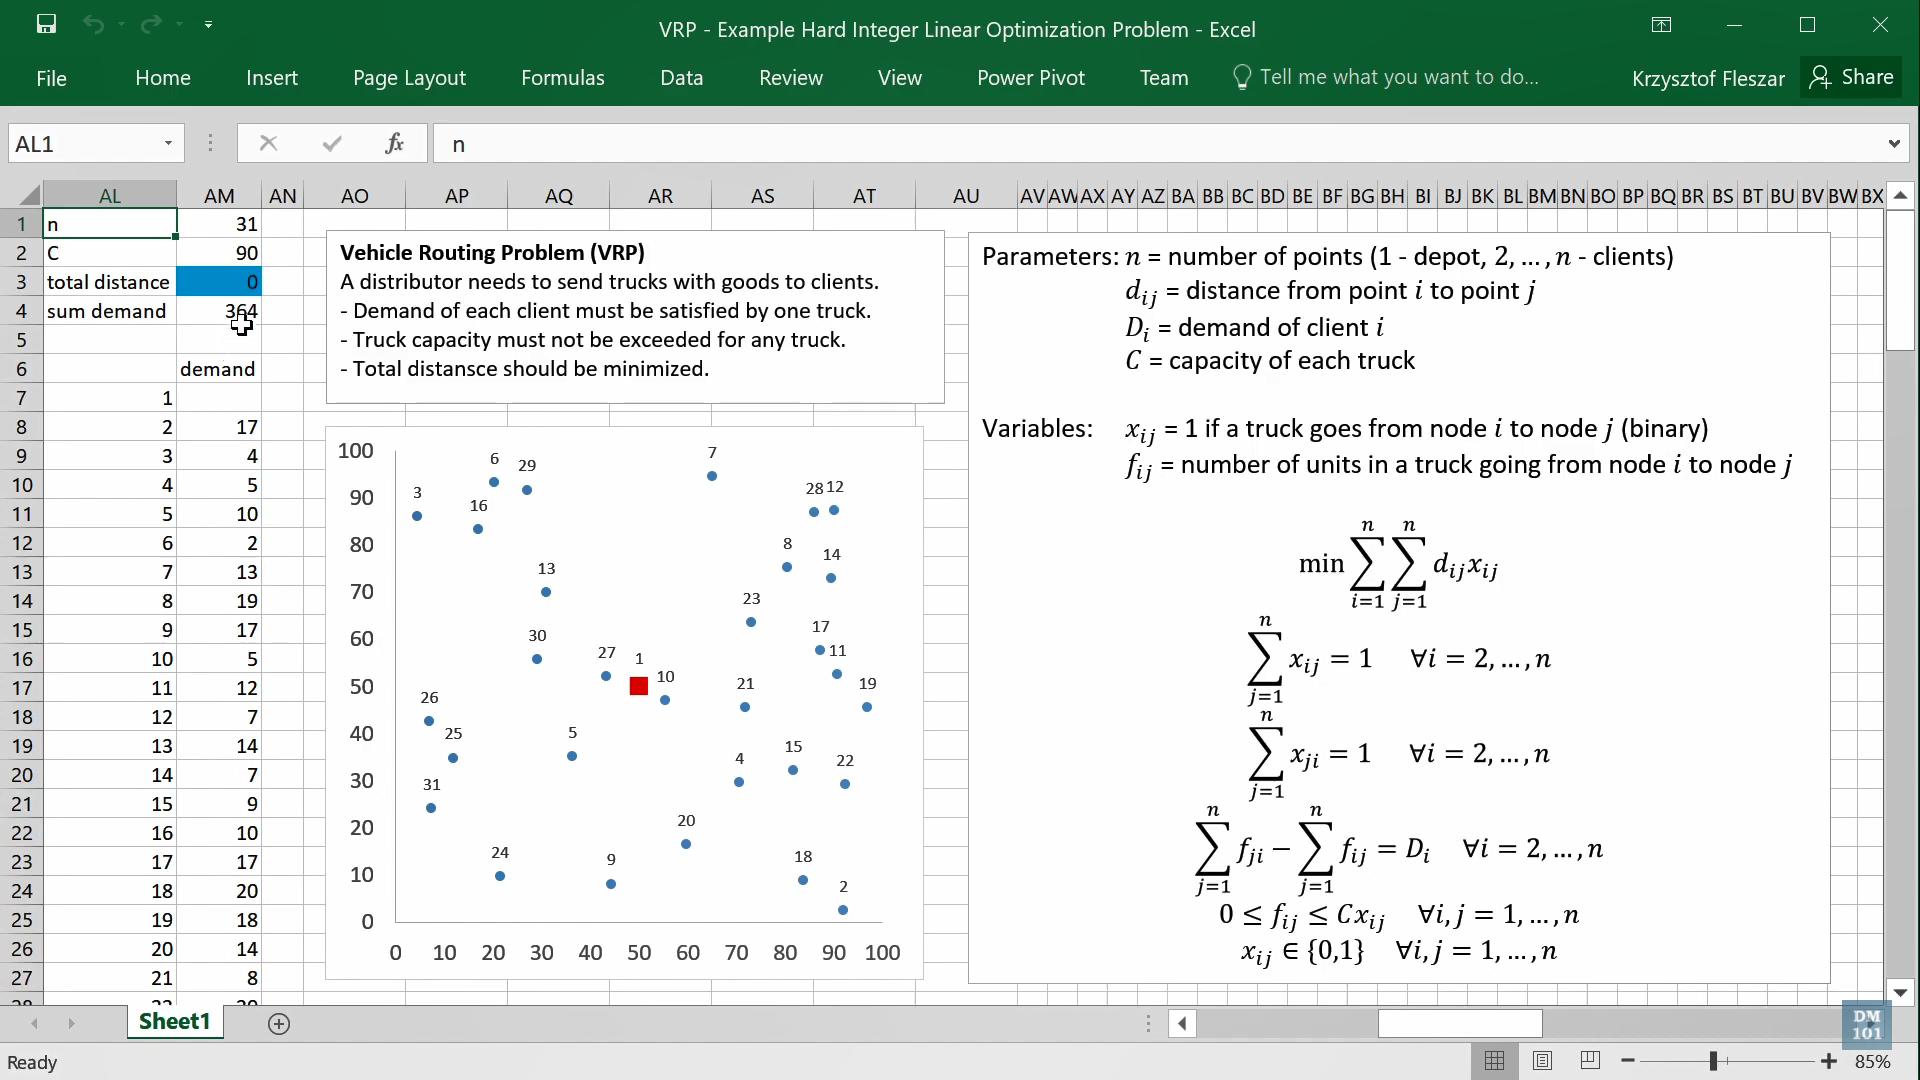The width and height of the screenshot is (1920, 1080).
Task: Add a new sheet with plus icon
Action: 279,1023
